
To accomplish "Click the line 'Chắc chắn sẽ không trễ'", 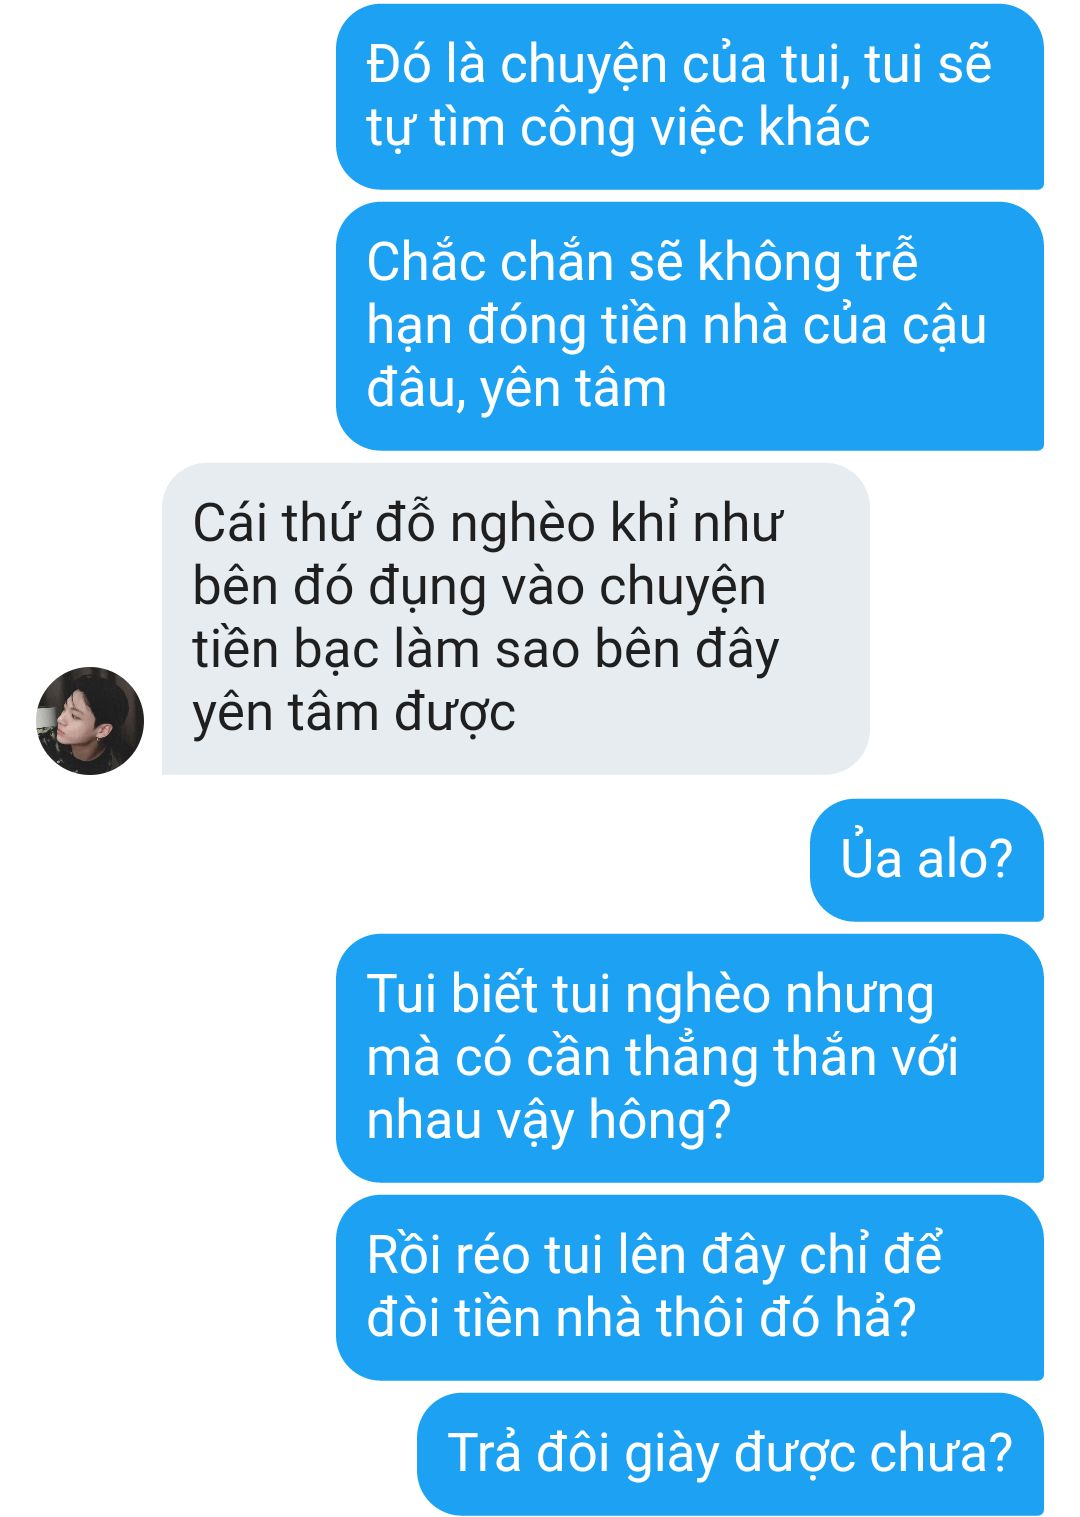I will [x=642, y=261].
